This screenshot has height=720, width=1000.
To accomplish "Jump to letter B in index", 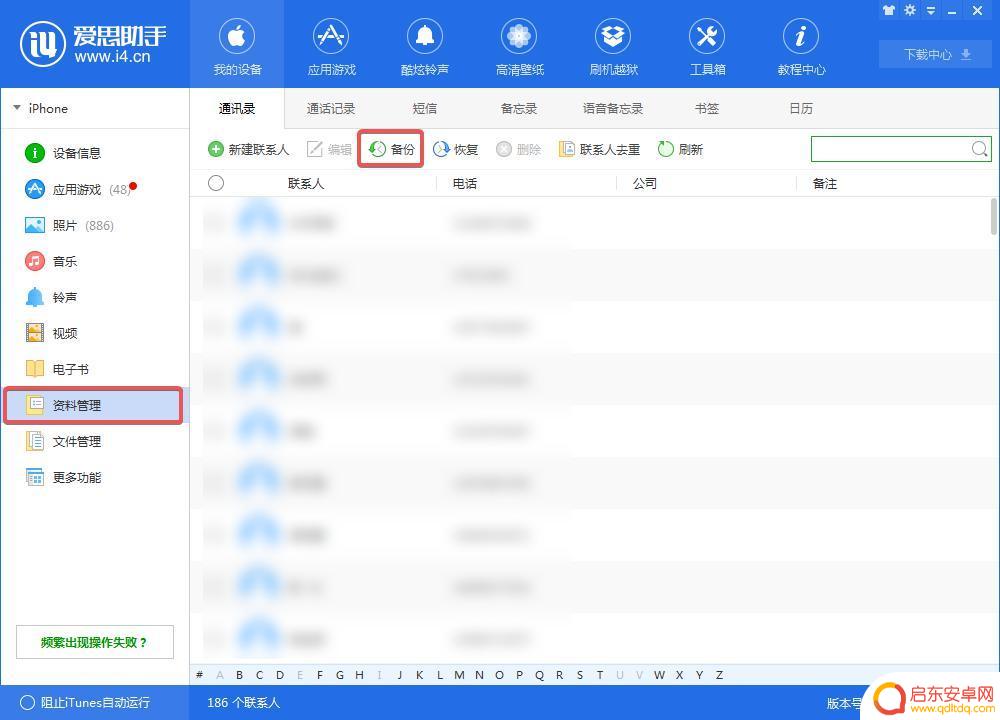I will (239, 675).
